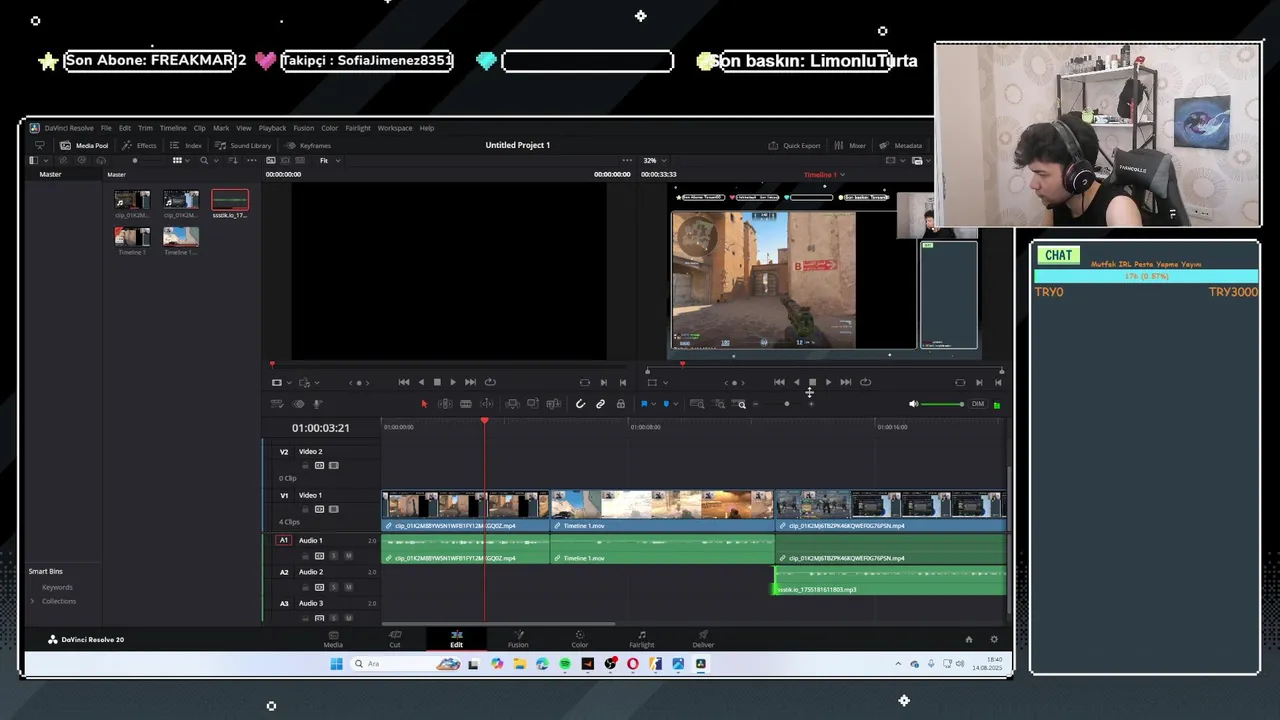Toggle timeline snapping magnet icon

pos(580,404)
